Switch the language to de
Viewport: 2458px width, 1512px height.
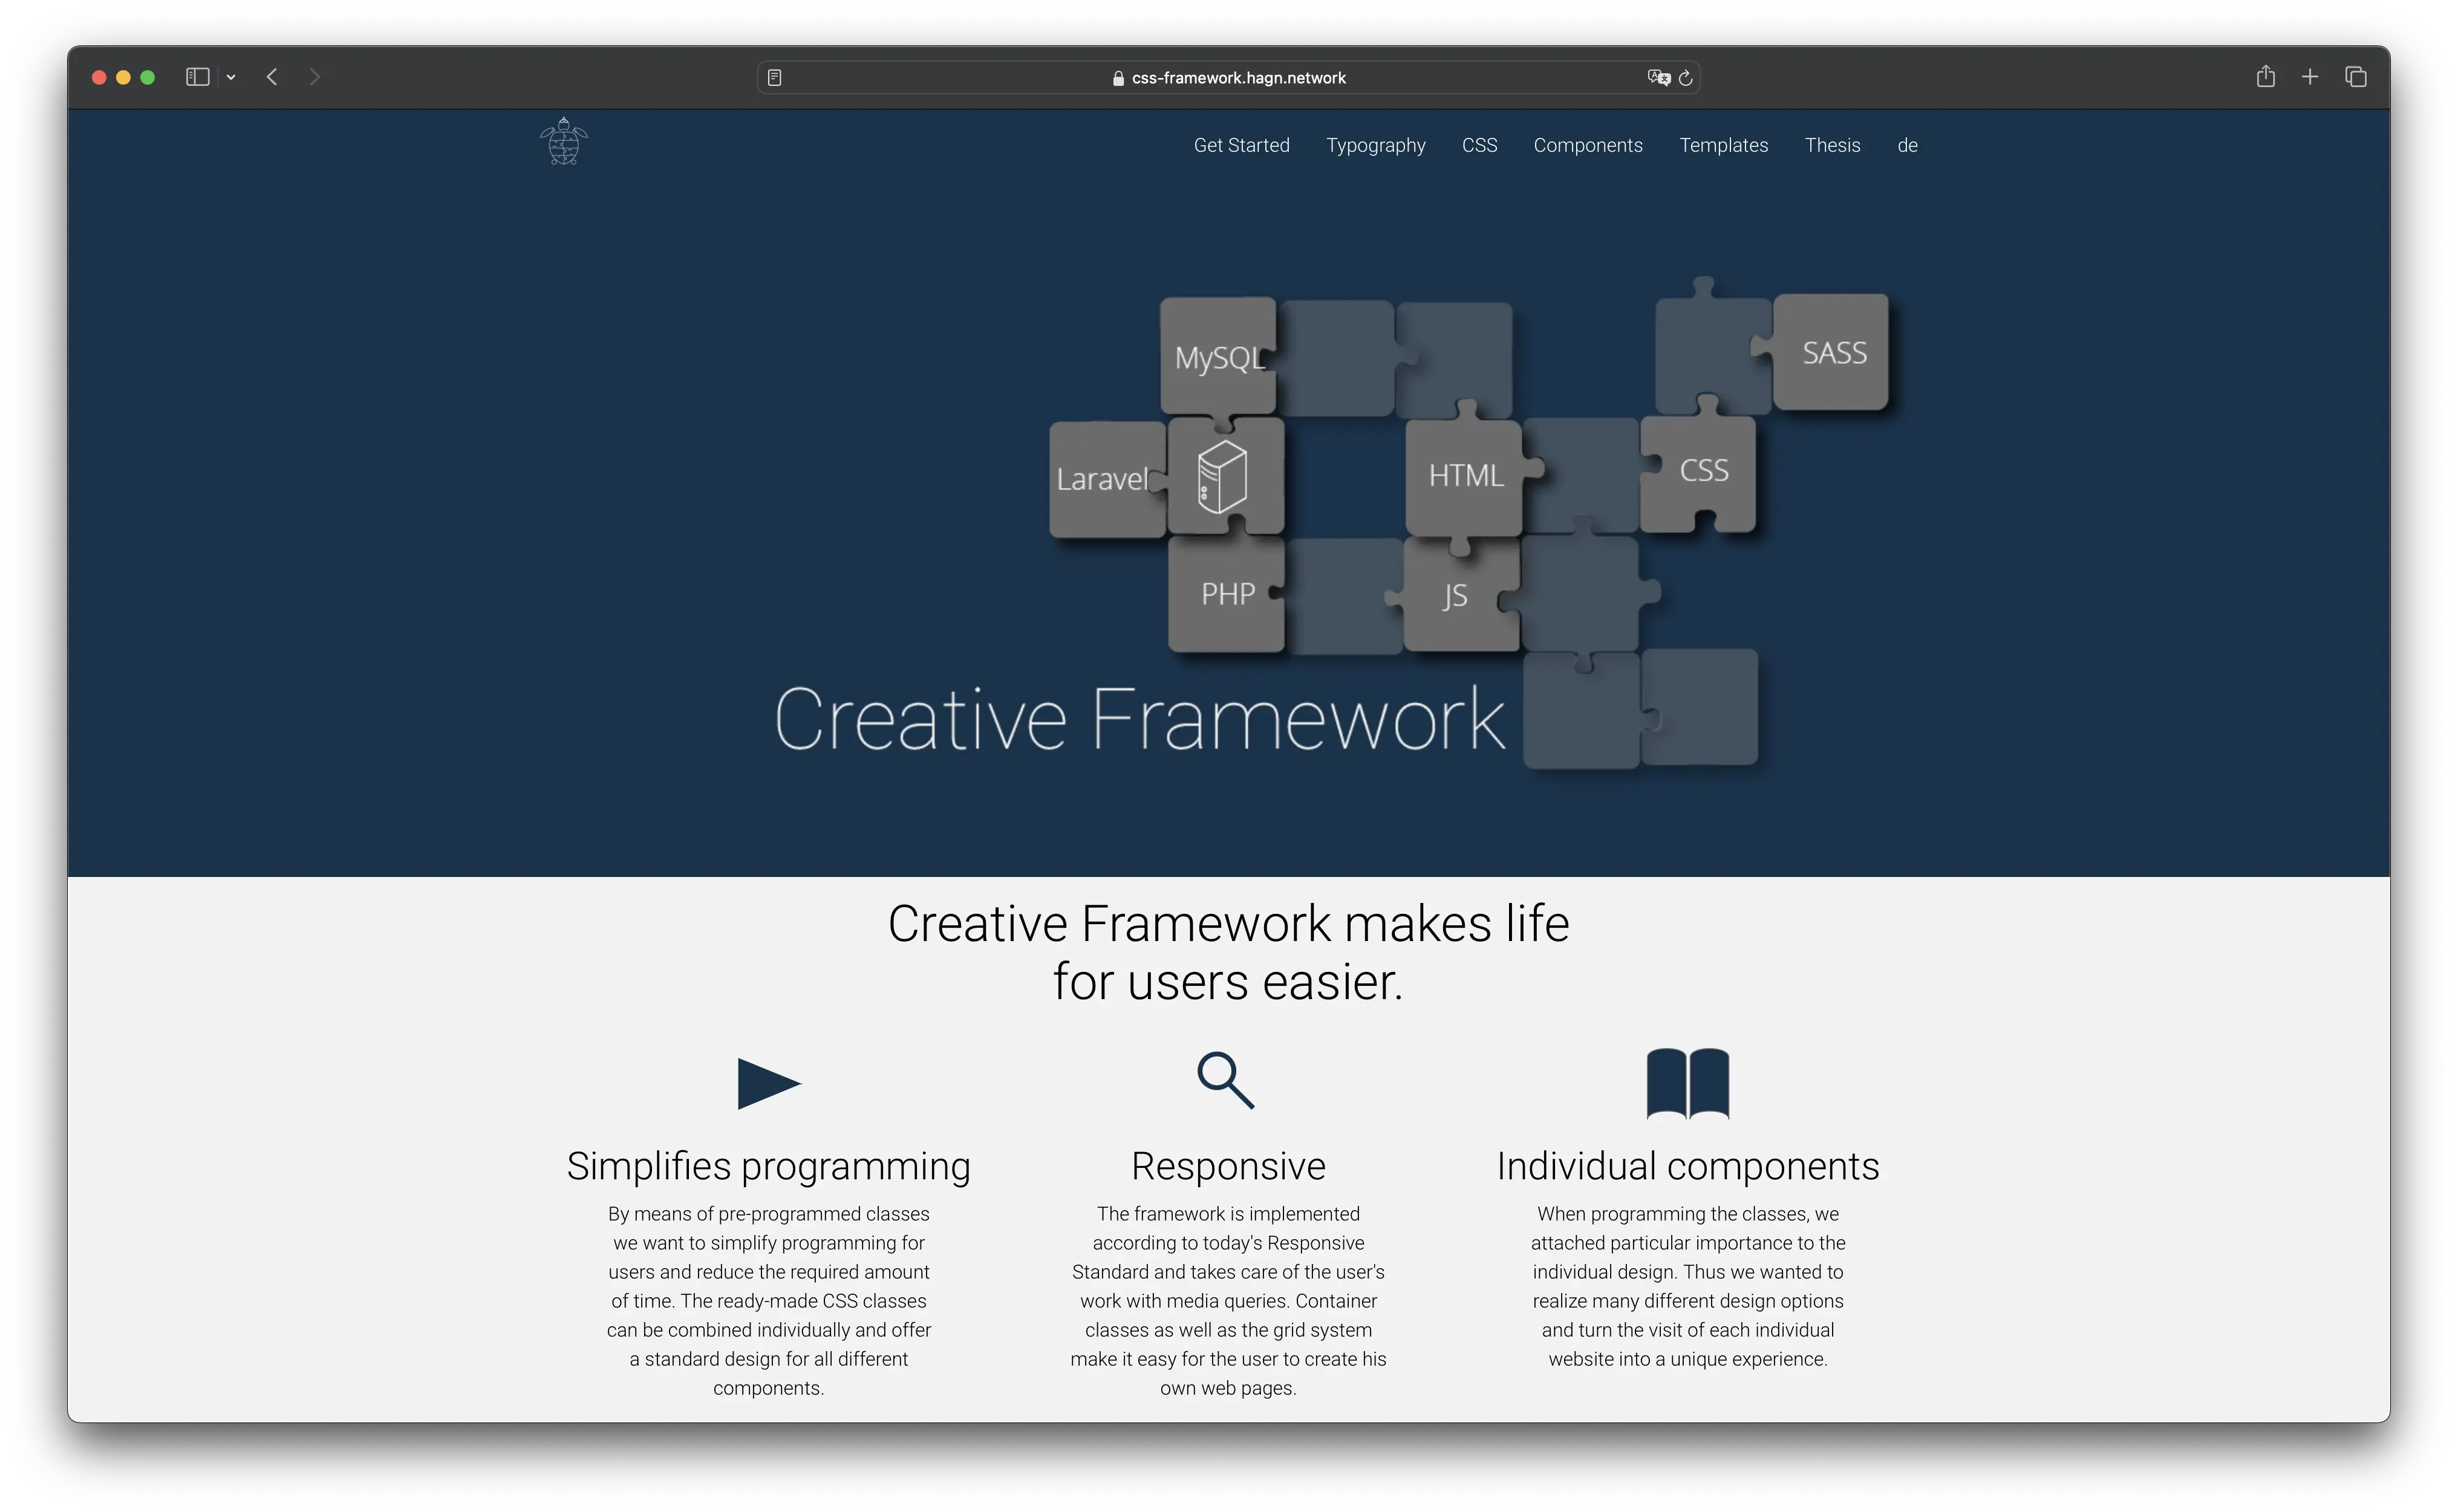coord(1907,145)
